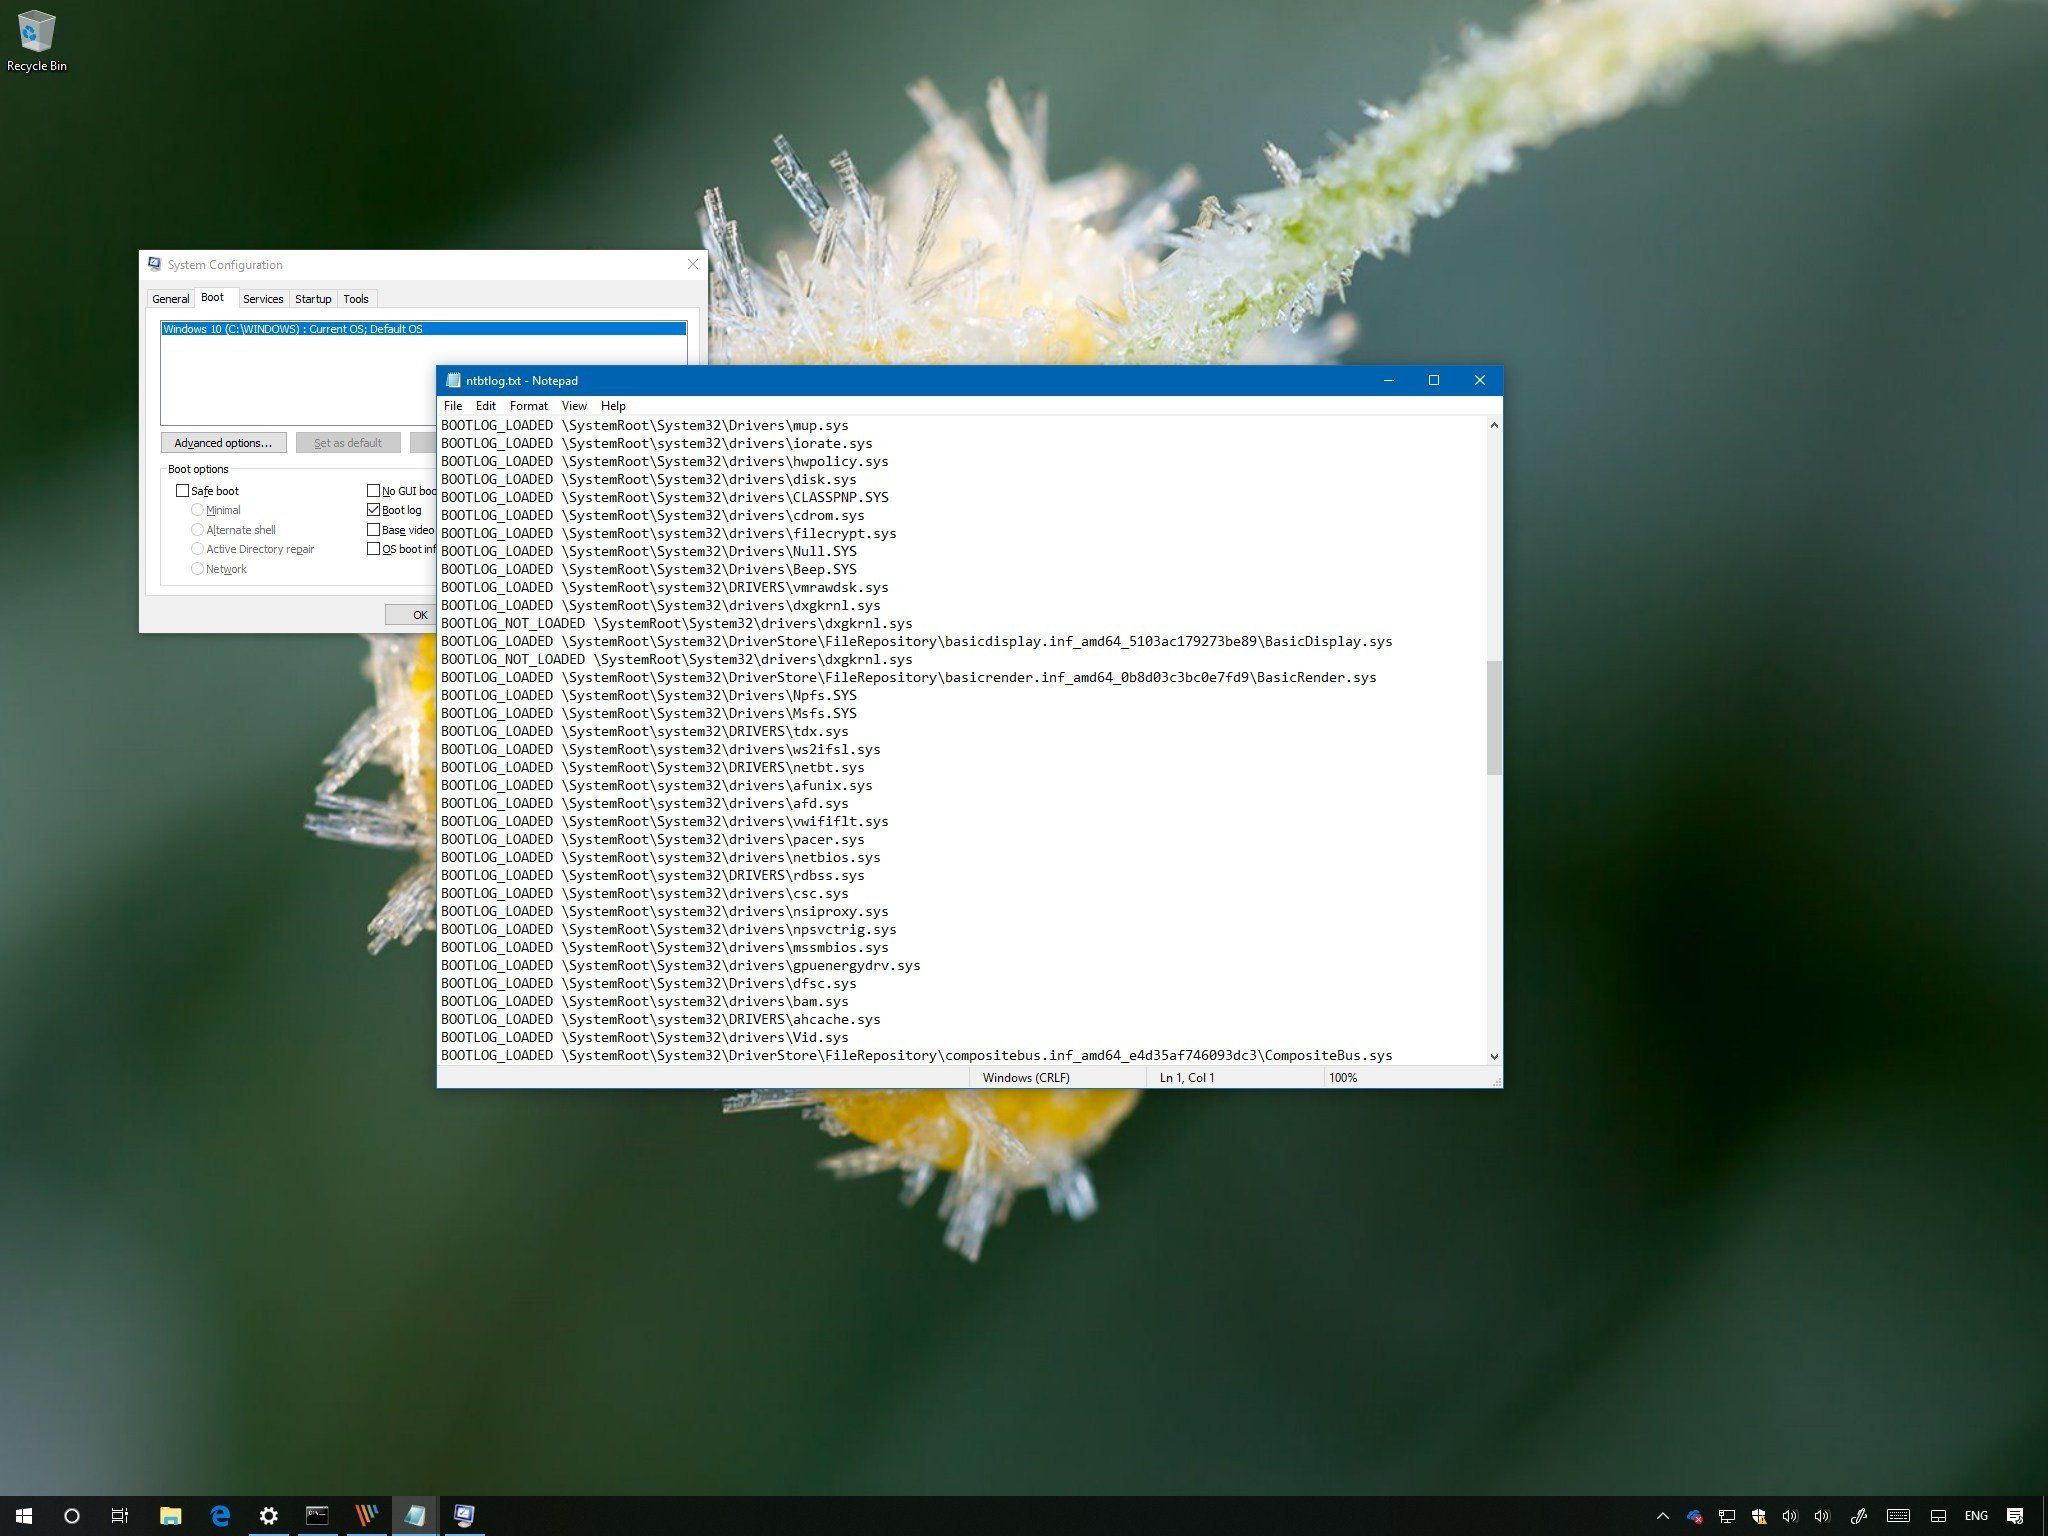Switch to the Services tab
Screen dimensions: 2048x1536
tap(263, 298)
